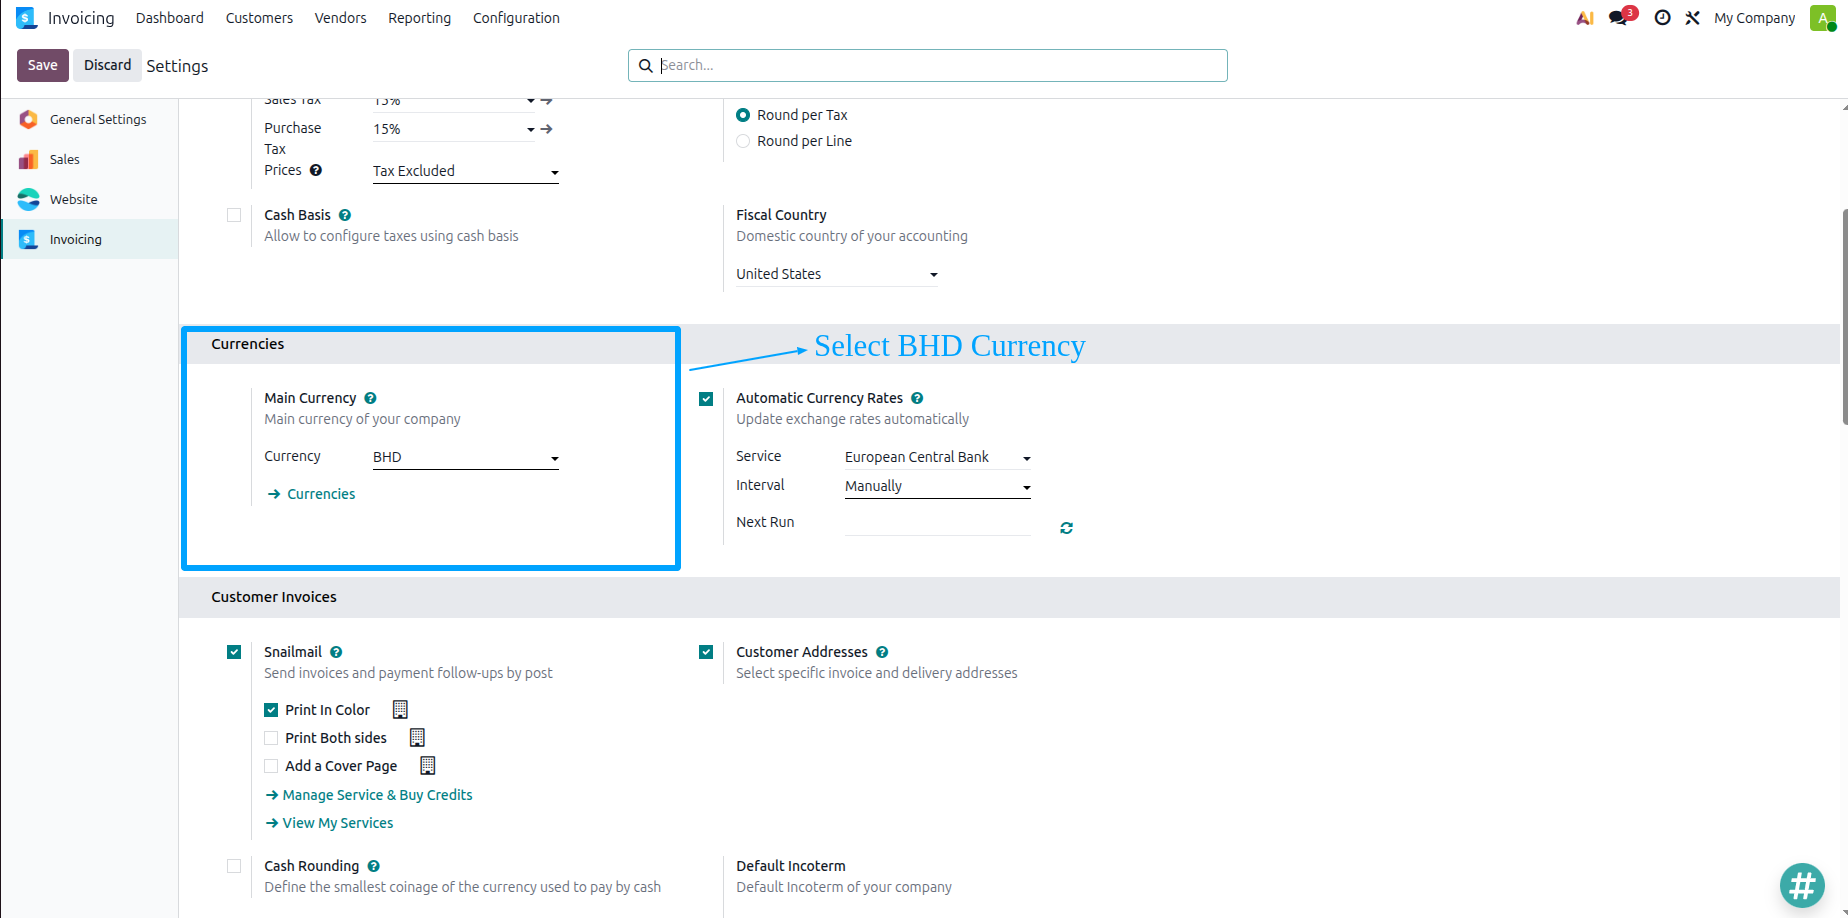The height and width of the screenshot is (918, 1848).
Task: Check Print Both sides
Action: [x=271, y=738]
